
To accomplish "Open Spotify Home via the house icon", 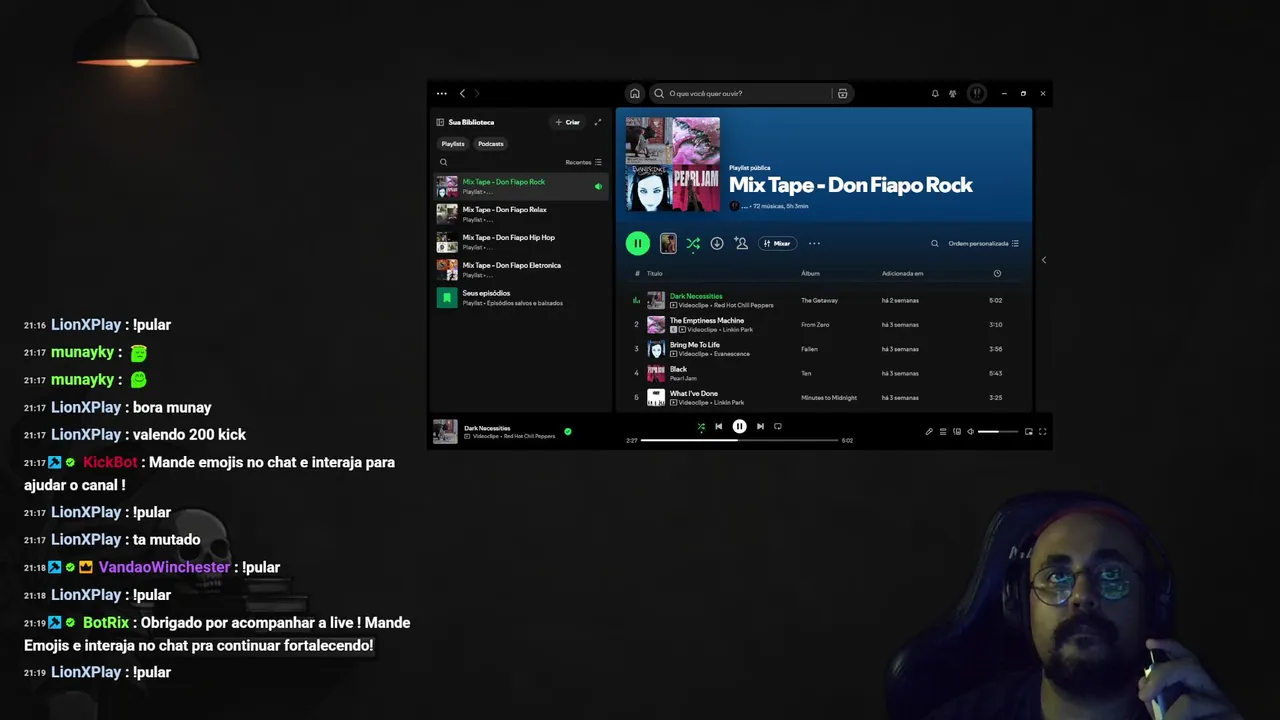I will coord(634,94).
